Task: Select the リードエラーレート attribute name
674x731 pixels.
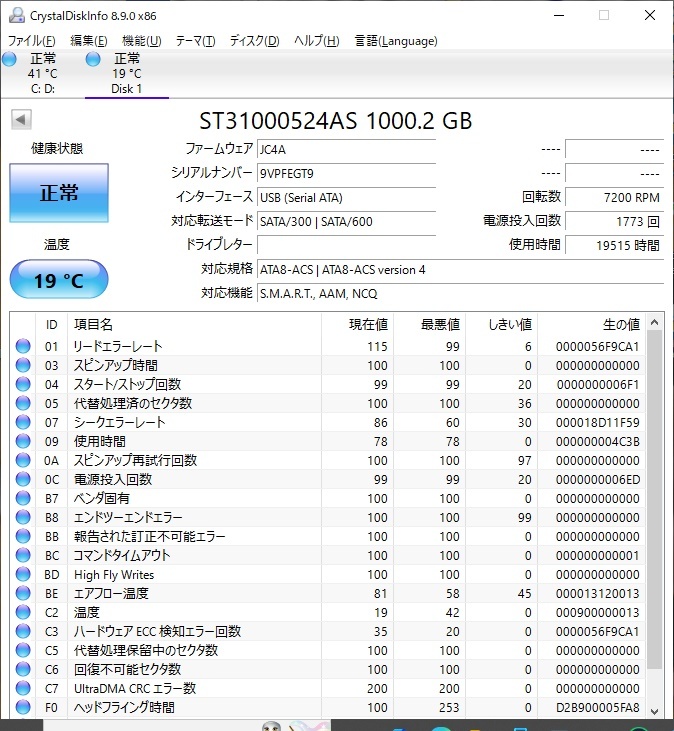Action: (x=118, y=346)
